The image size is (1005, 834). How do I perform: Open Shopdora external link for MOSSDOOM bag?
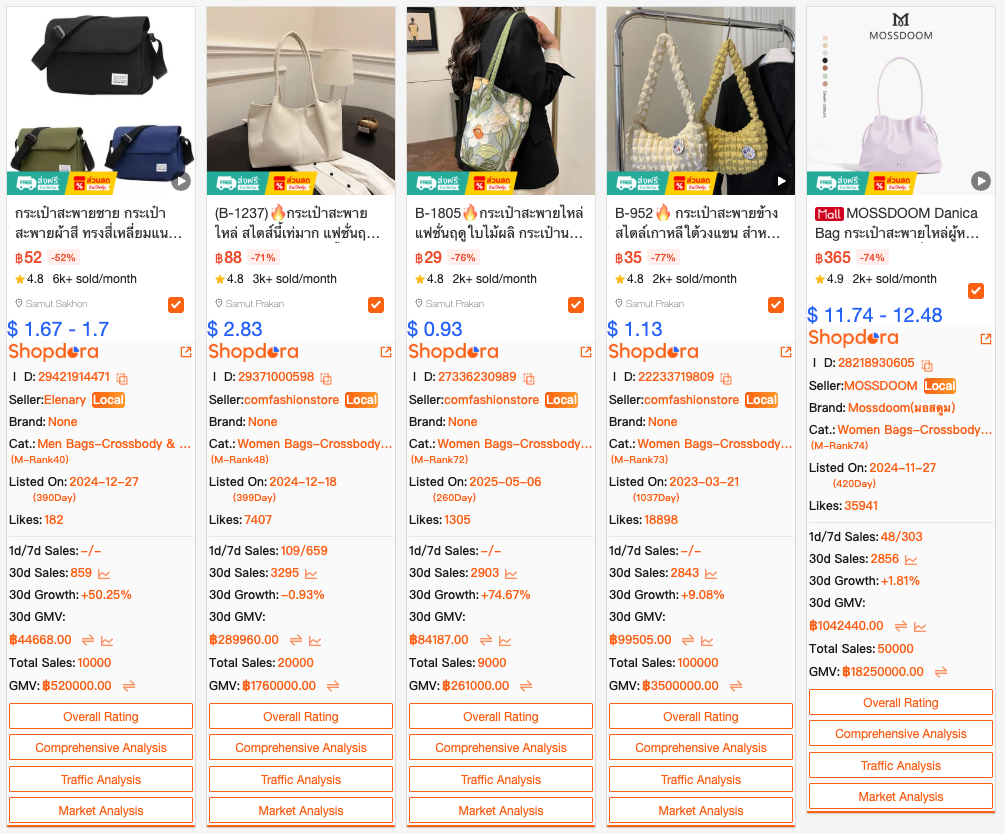(x=986, y=338)
